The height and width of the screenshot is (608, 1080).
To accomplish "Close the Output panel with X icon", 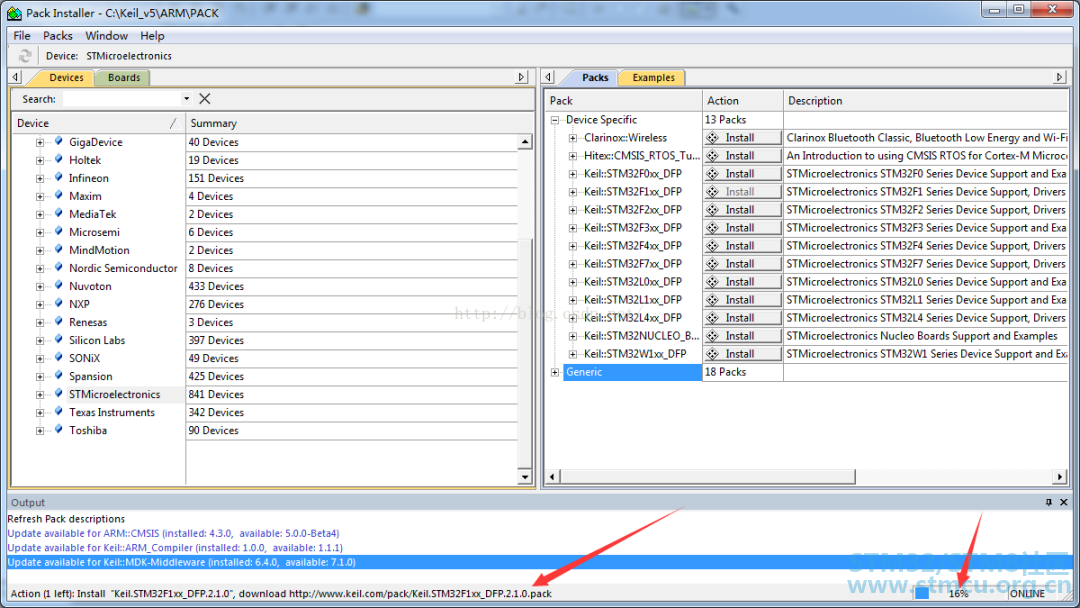I will click(x=1063, y=503).
